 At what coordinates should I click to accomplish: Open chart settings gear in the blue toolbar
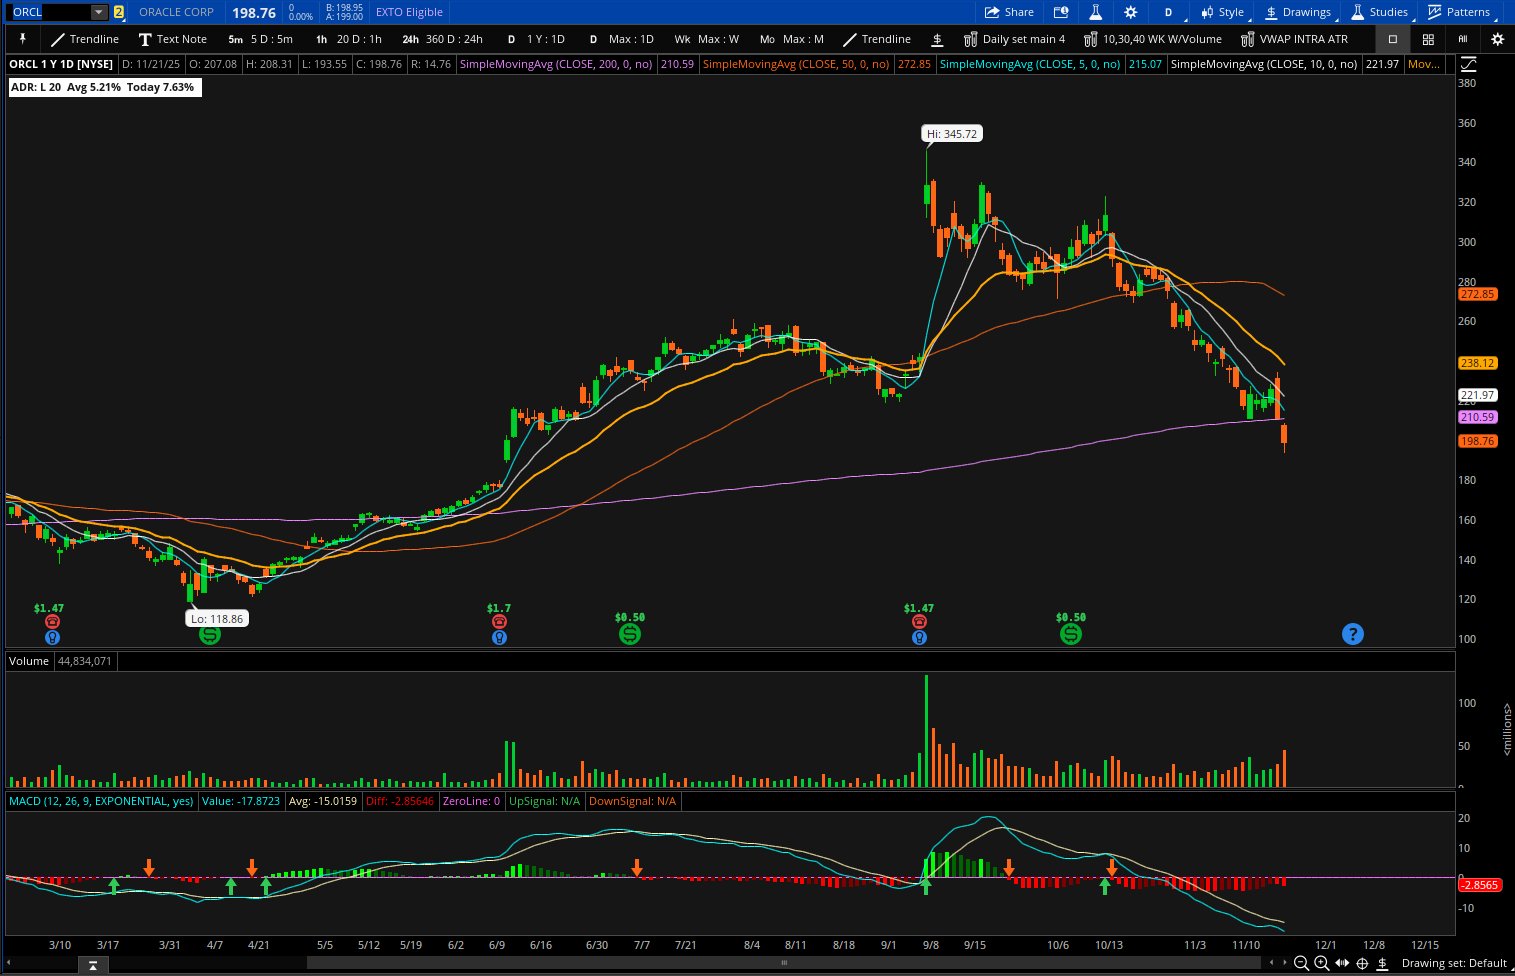coord(1130,12)
